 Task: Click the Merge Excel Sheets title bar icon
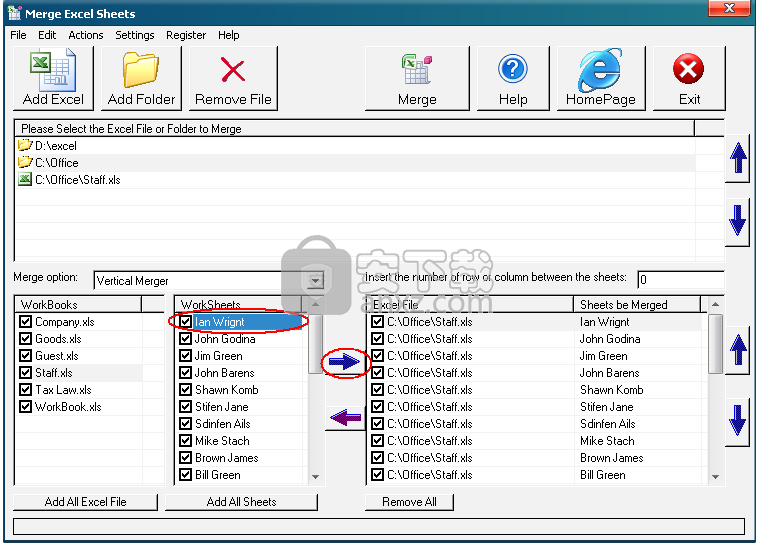point(14,13)
